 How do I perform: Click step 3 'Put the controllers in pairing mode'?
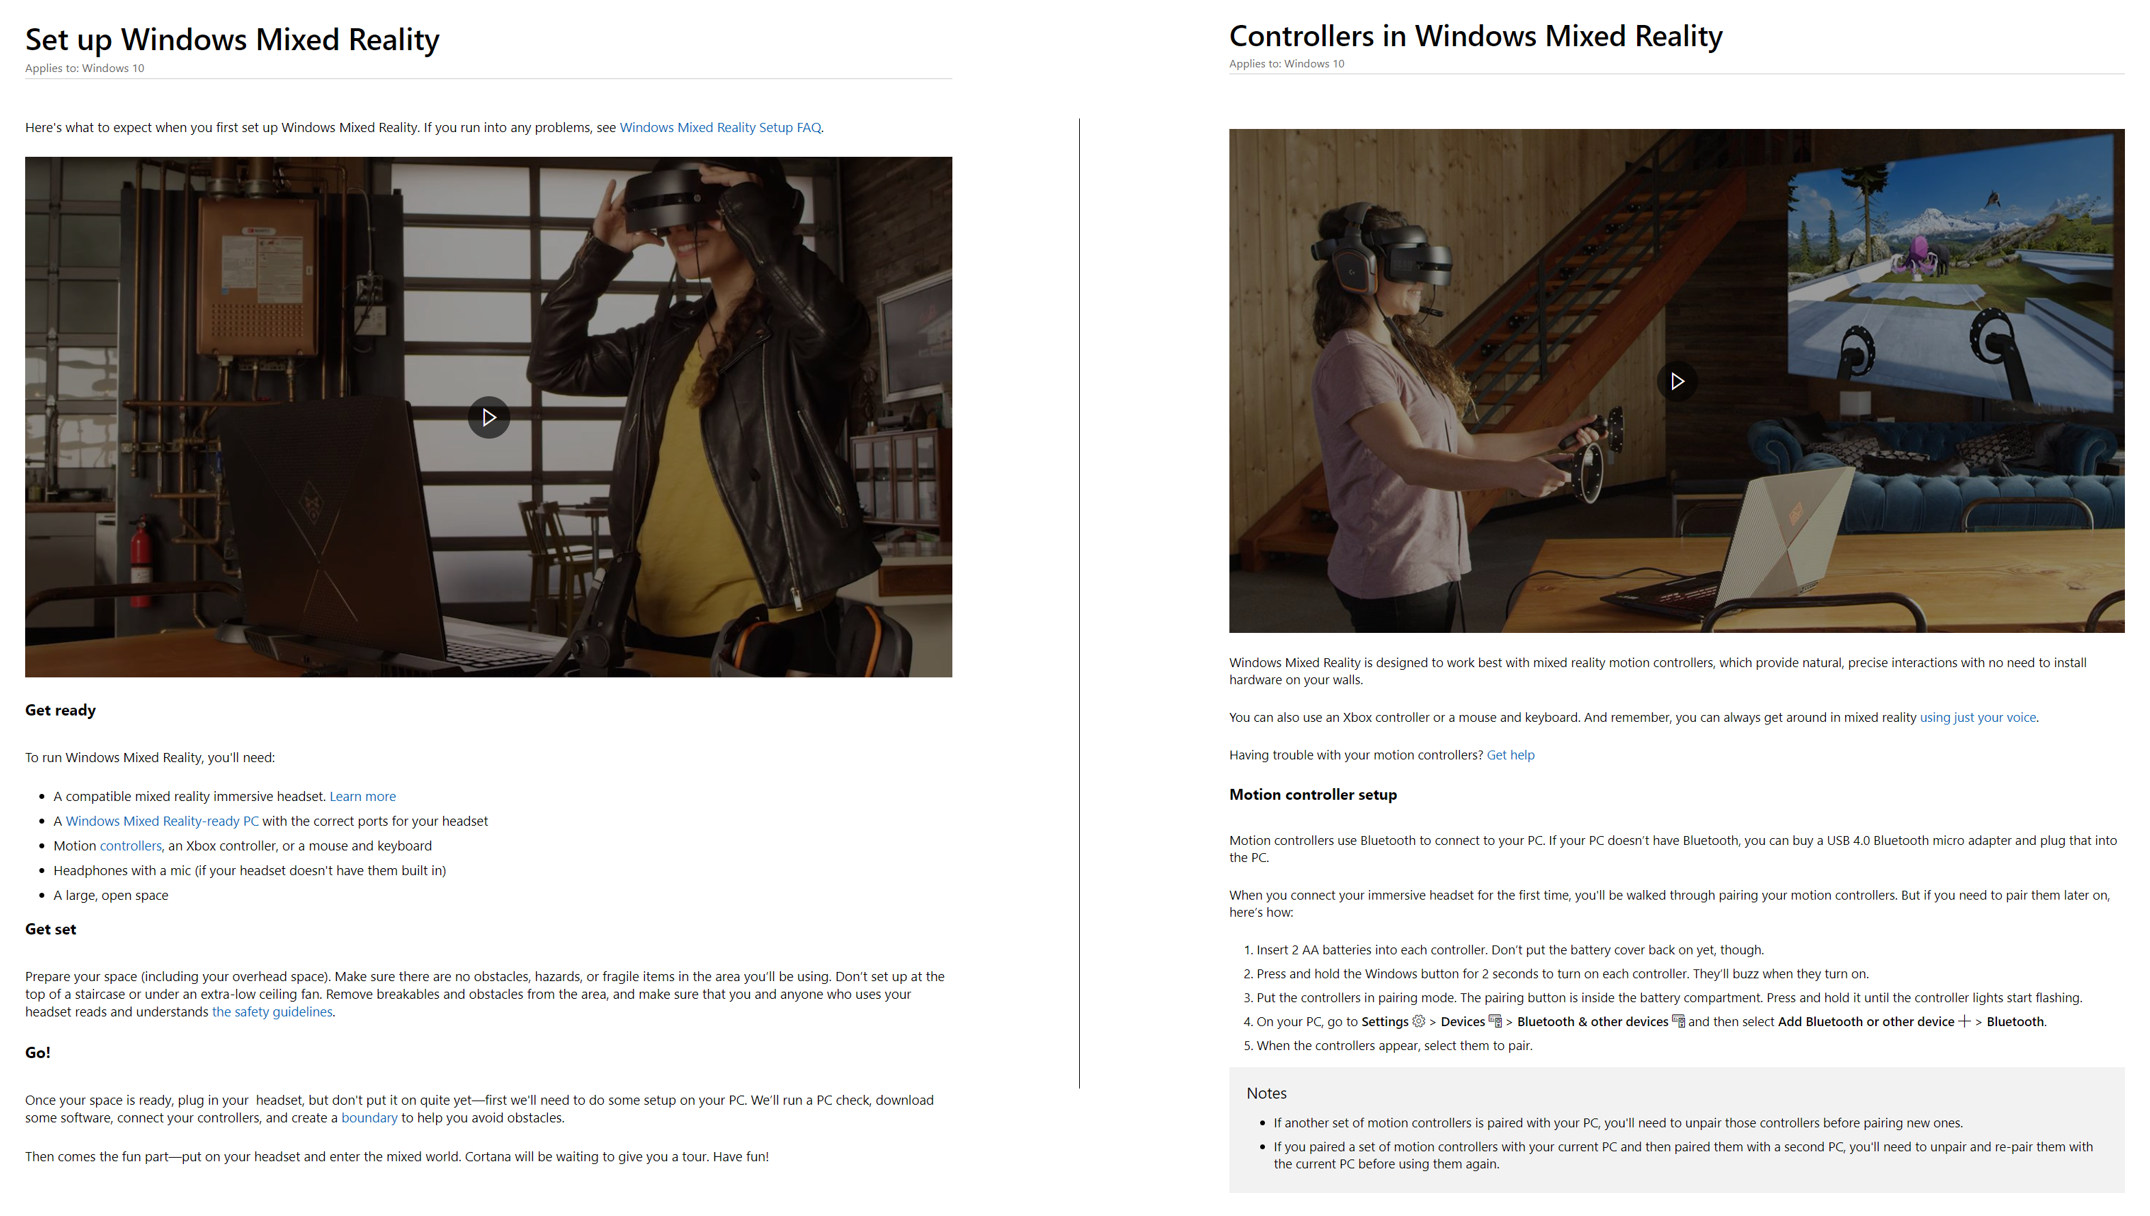(x=1669, y=998)
